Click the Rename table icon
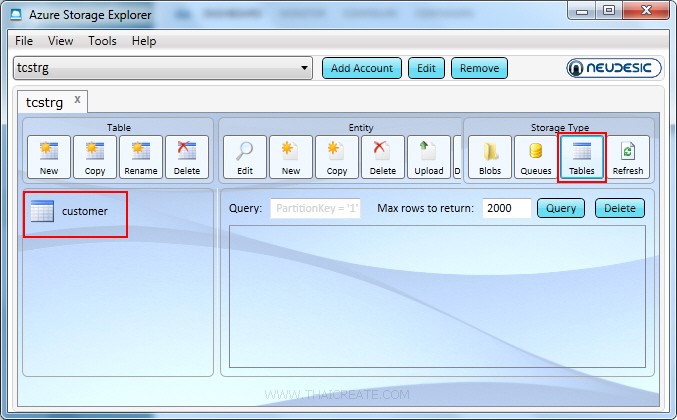This screenshot has width=677, height=420. pyautogui.click(x=140, y=157)
